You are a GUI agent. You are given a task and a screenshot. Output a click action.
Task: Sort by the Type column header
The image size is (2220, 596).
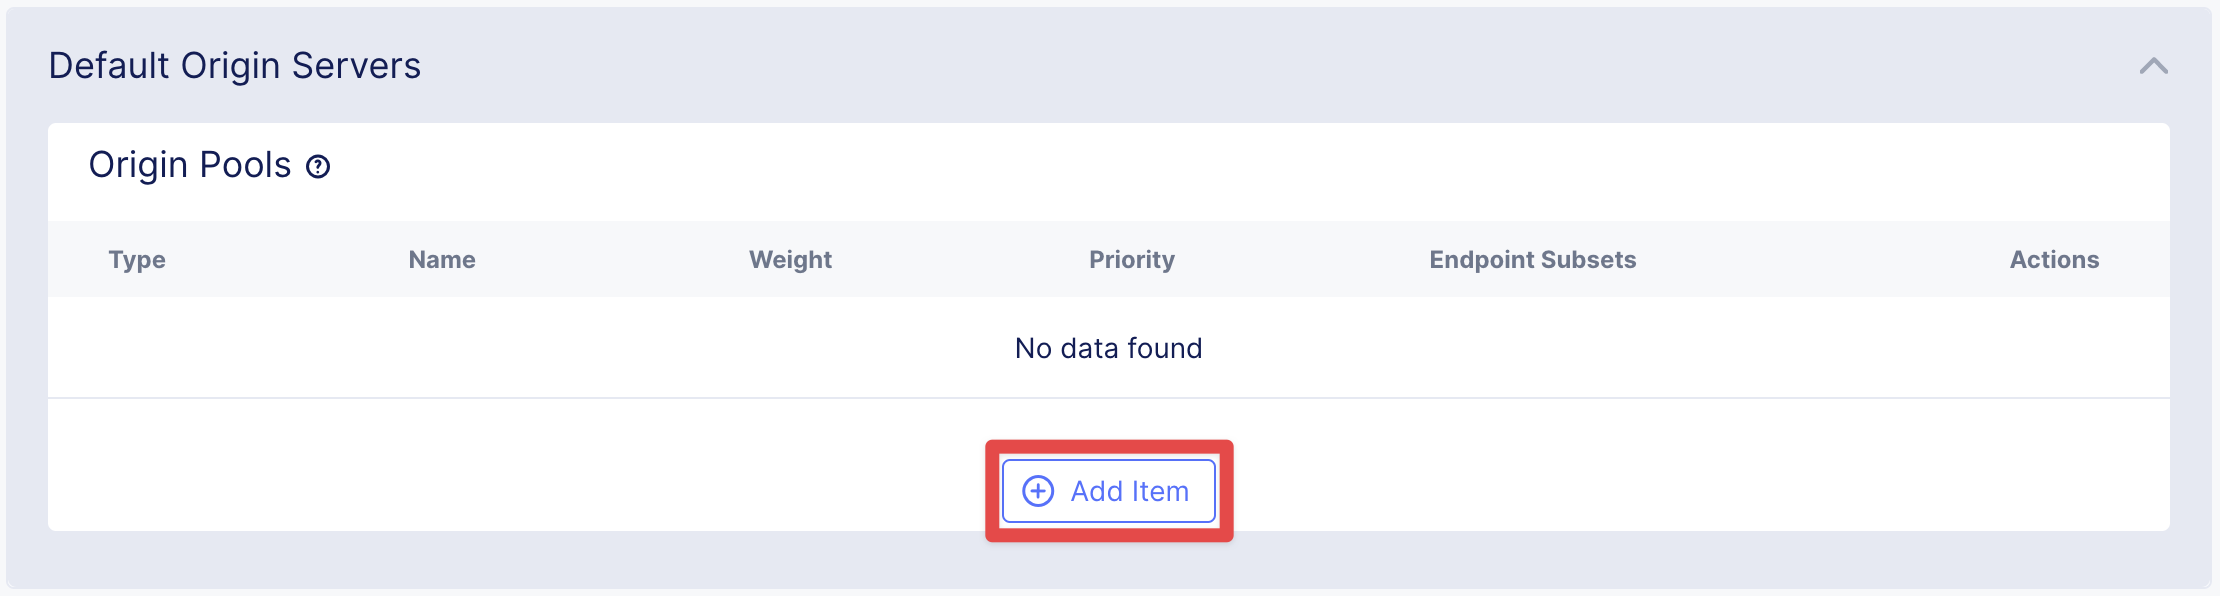coord(137,260)
